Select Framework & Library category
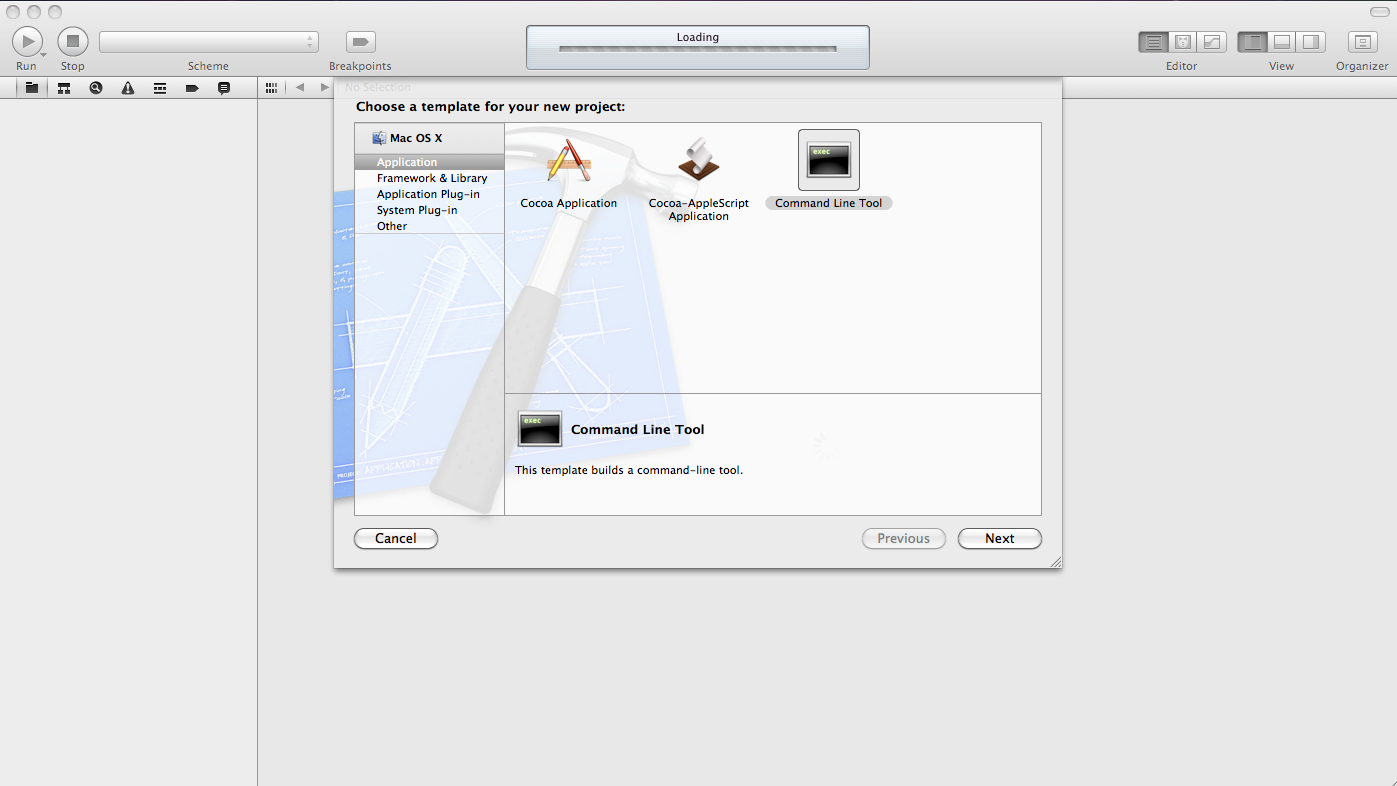 tap(432, 178)
